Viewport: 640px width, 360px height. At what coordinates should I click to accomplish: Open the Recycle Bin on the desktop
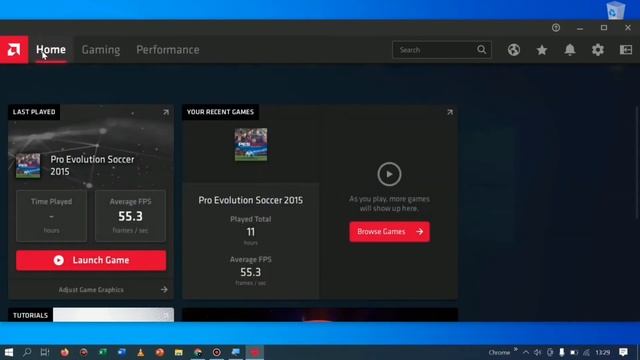616,11
